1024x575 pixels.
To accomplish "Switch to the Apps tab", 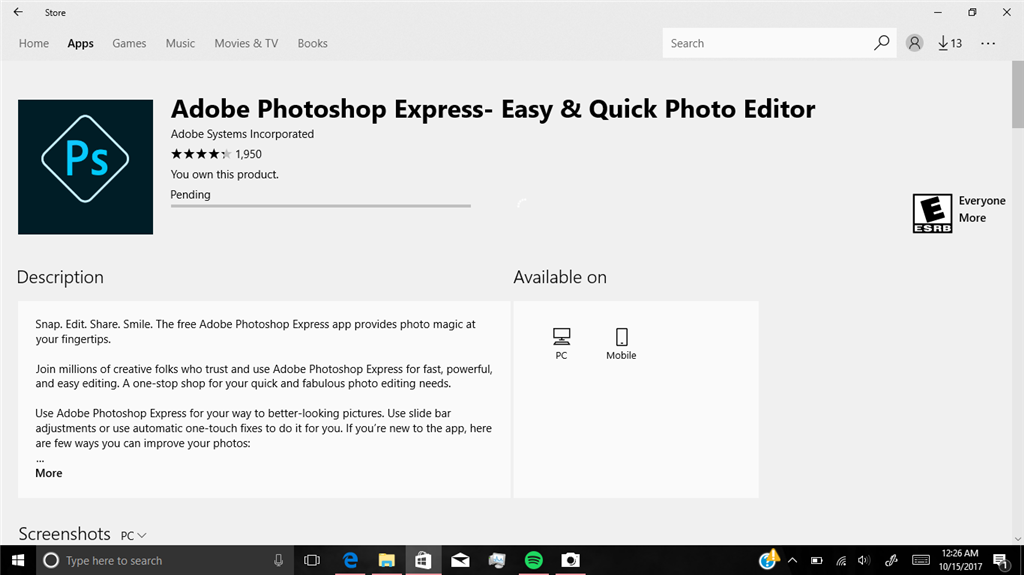I will coord(80,43).
